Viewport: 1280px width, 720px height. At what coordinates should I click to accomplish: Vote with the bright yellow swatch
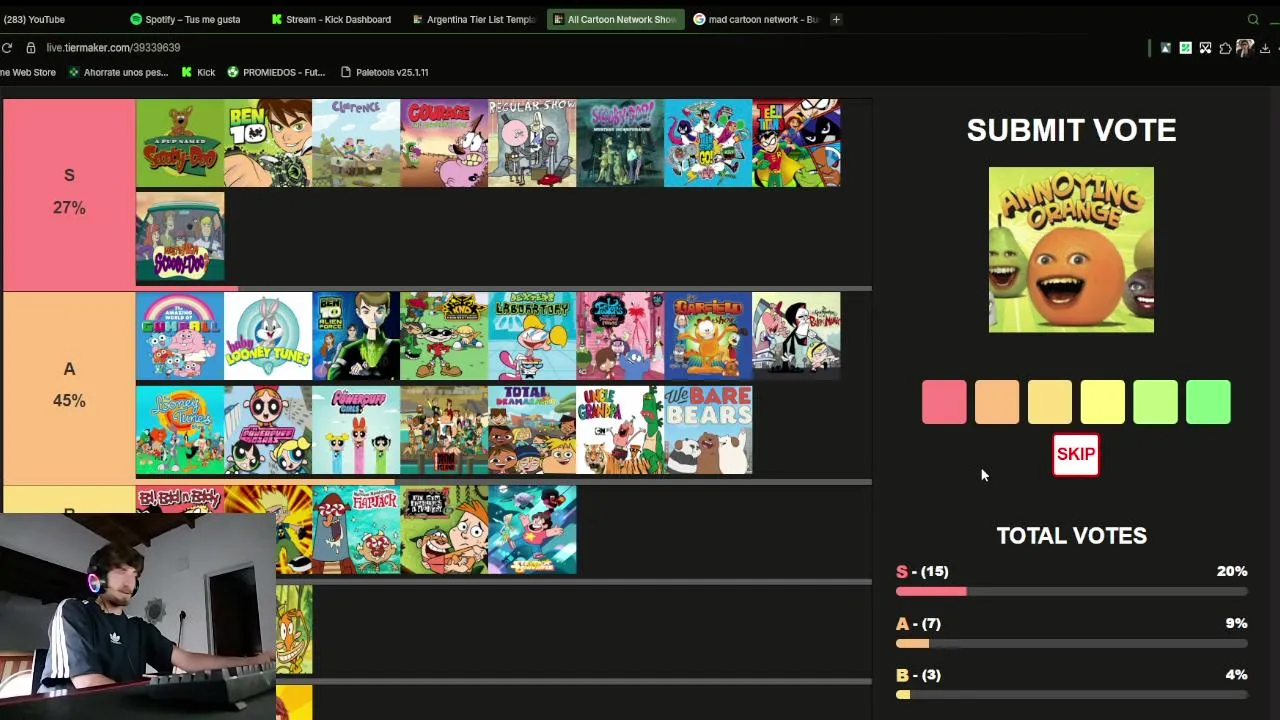click(1103, 402)
